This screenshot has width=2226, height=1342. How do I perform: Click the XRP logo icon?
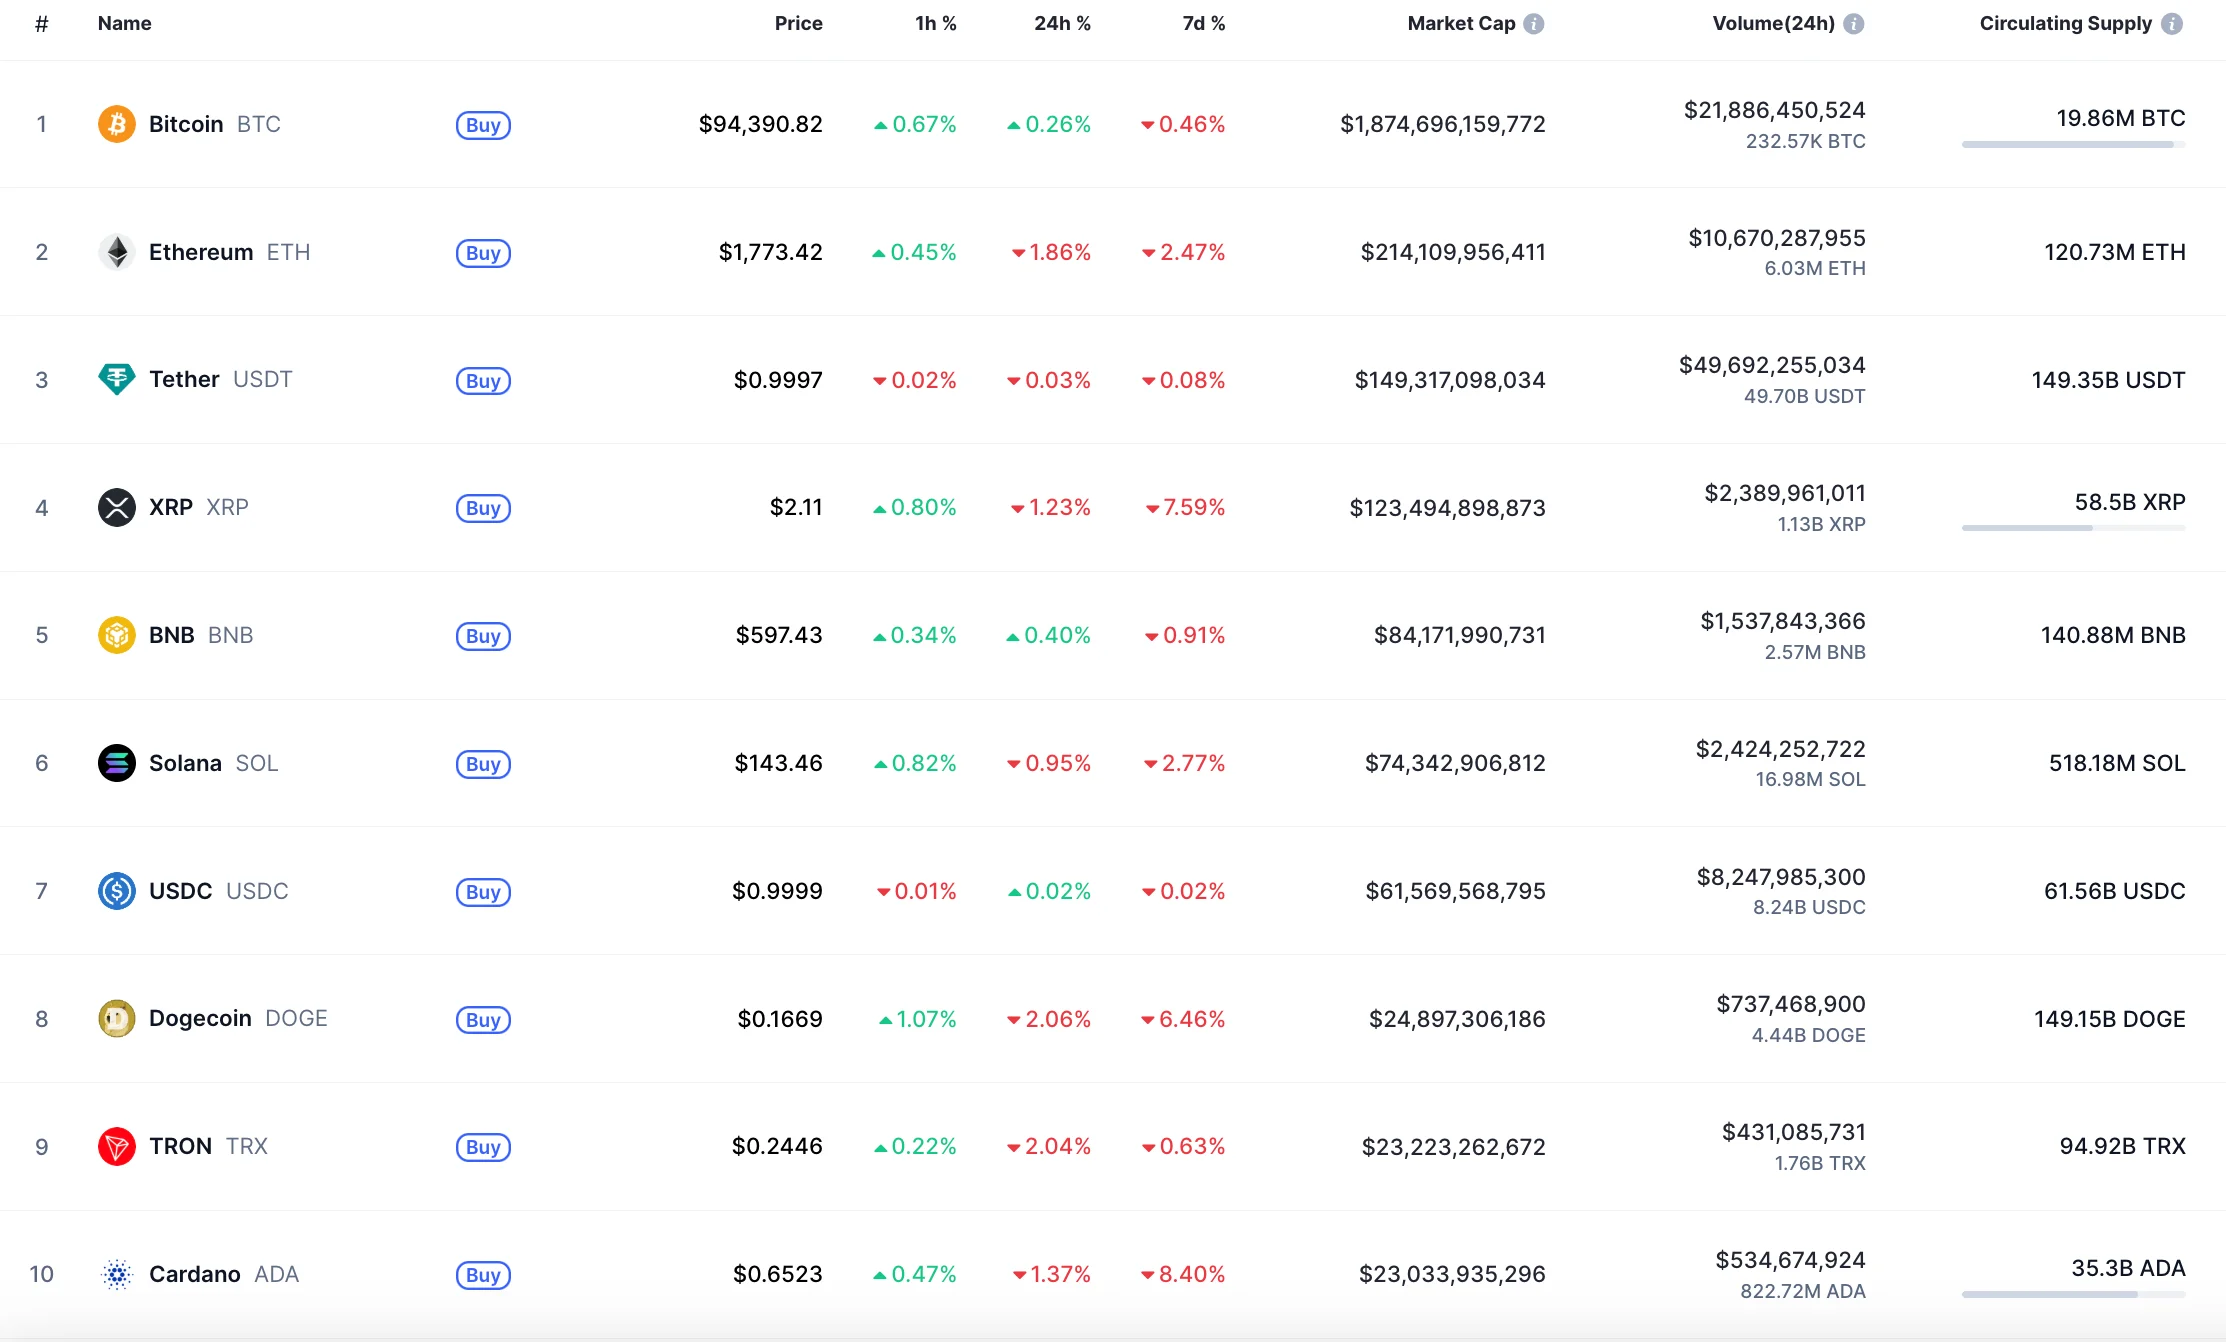tap(116, 507)
